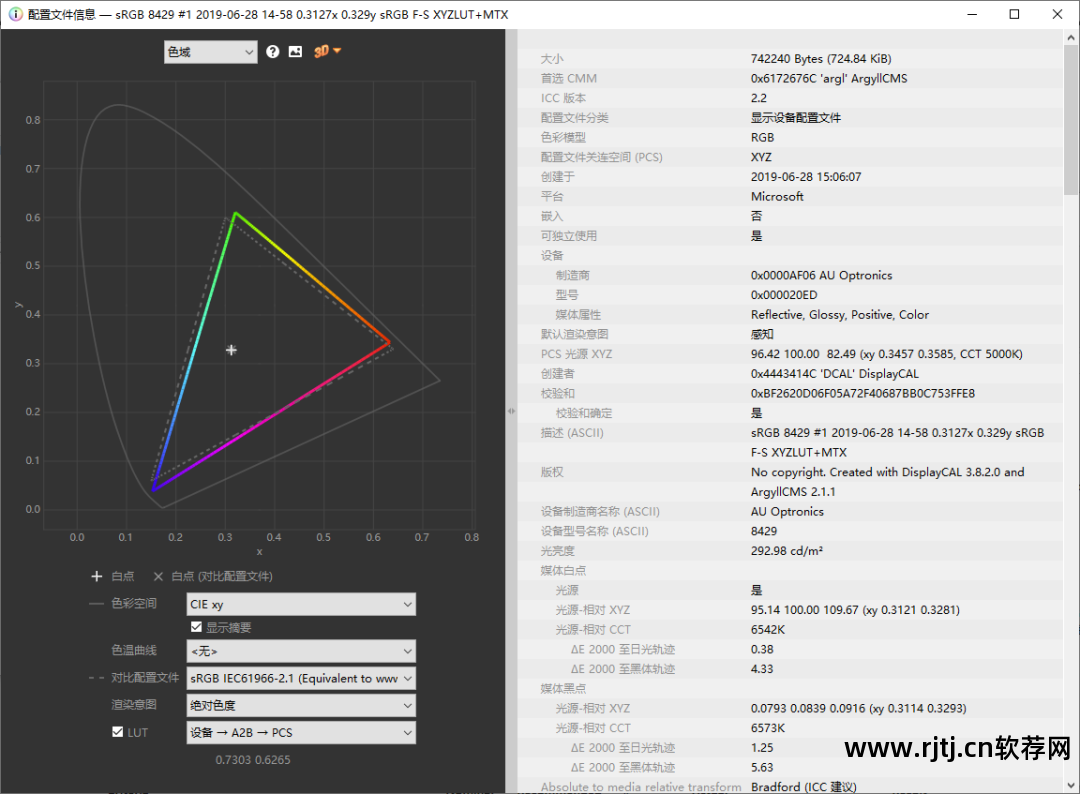This screenshot has width=1080, height=794.
Task: Click the Bradford (ICC 建议) value
Action: pos(803,786)
